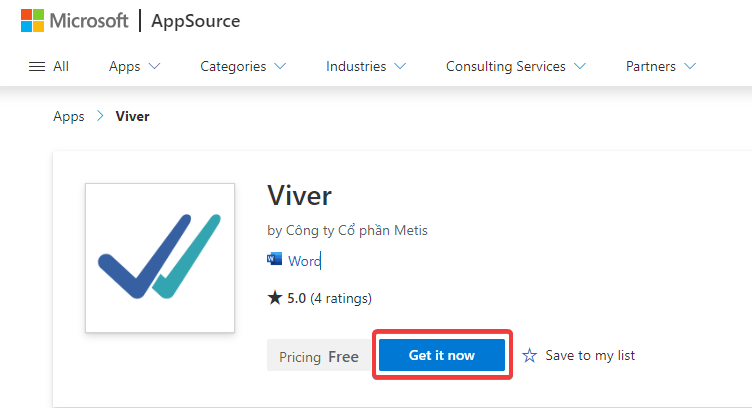Click the Word application icon
The image size is (752, 408).
point(274,259)
